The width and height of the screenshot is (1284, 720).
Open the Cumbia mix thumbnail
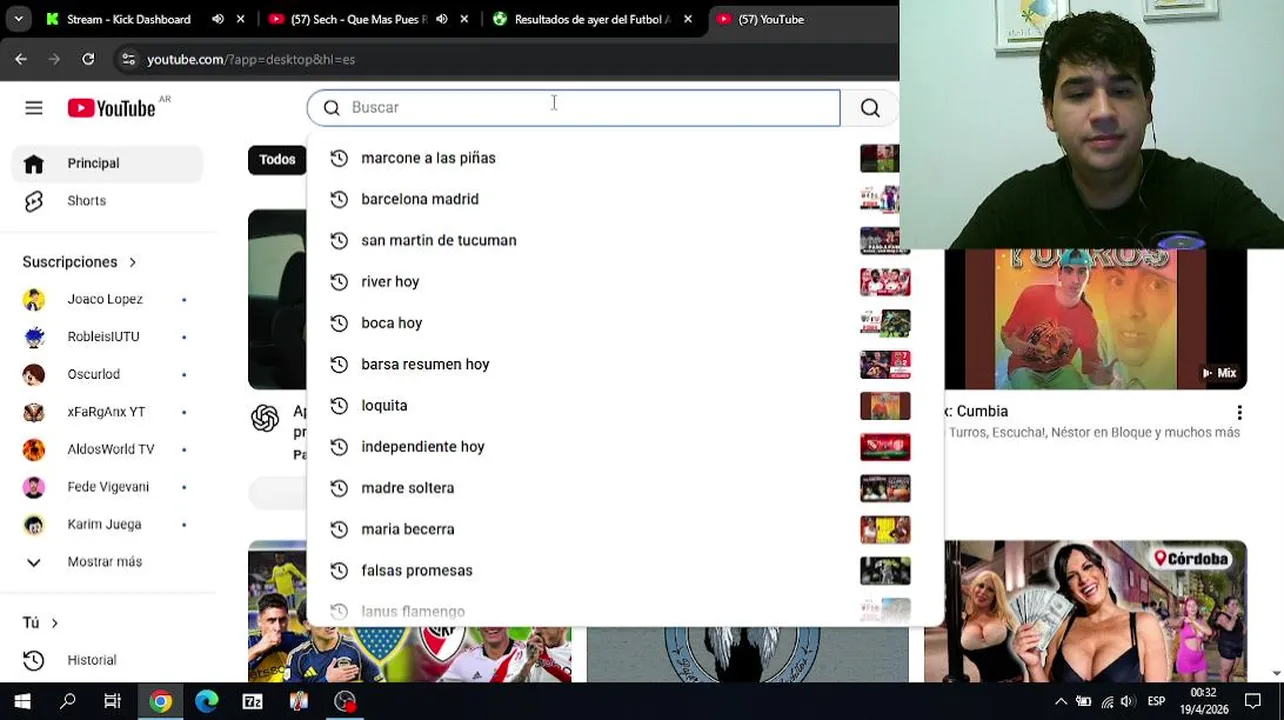pos(1095,319)
